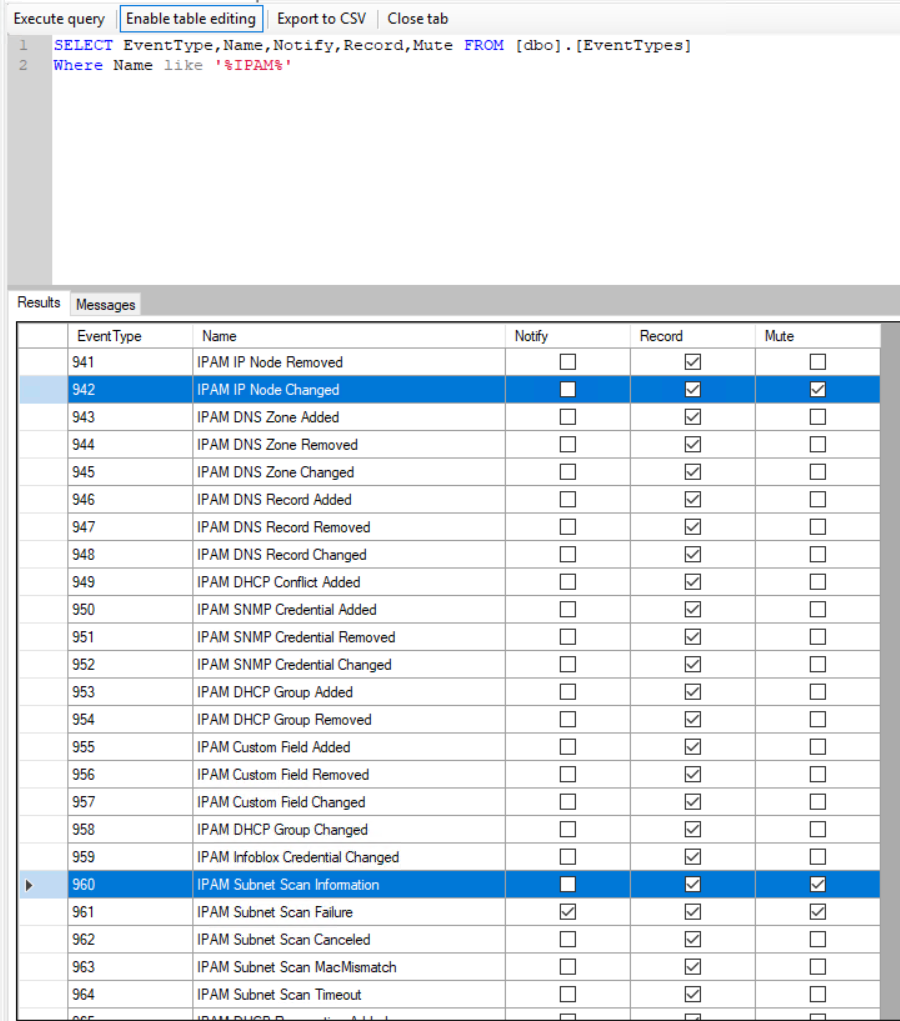Uncheck Mute for IPAM IP Node Changed

pyautogui.click(x=818, y=389)
